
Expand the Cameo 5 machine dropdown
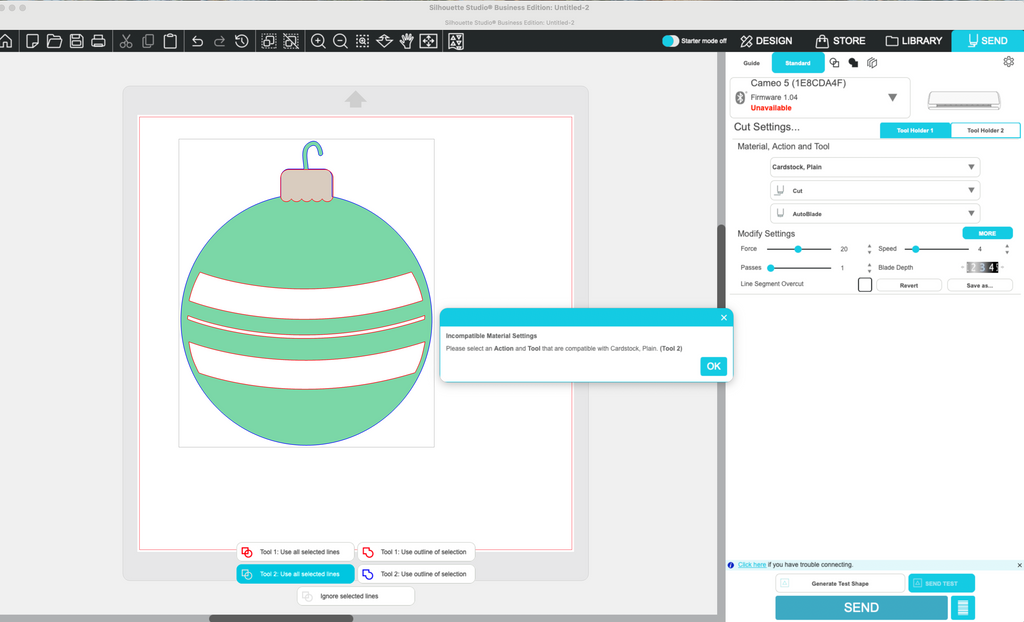pyautogui.click(x=892, y=97)
